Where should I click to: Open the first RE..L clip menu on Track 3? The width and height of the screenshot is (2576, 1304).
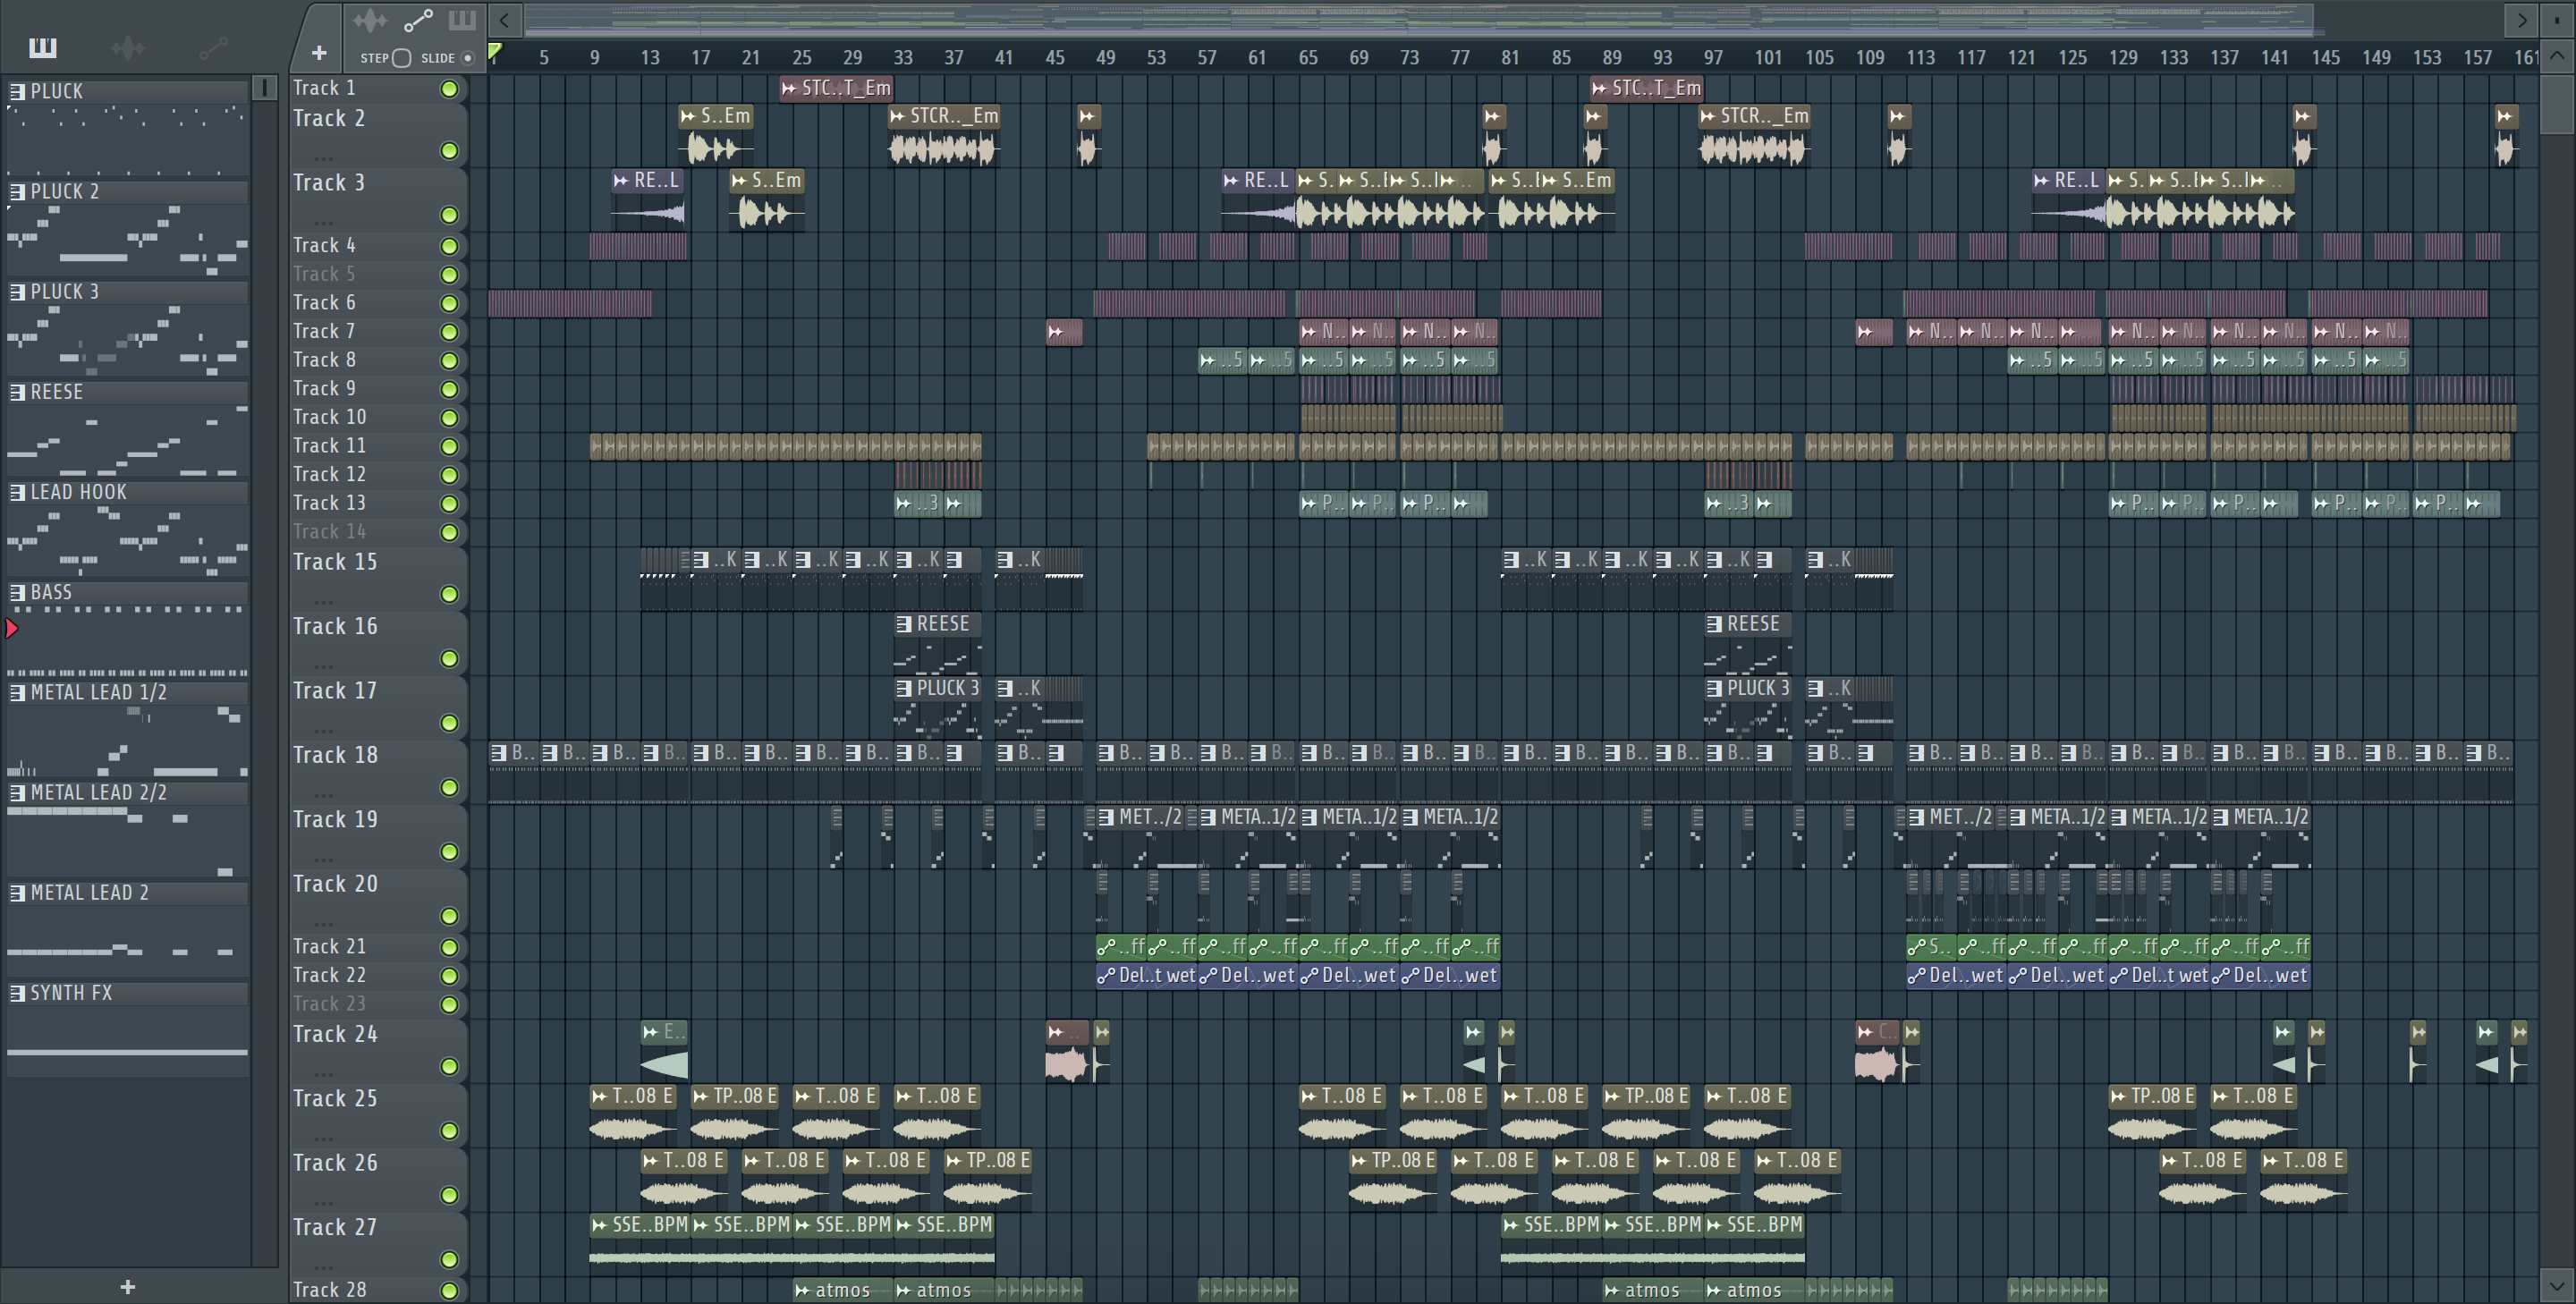(621, 181)
